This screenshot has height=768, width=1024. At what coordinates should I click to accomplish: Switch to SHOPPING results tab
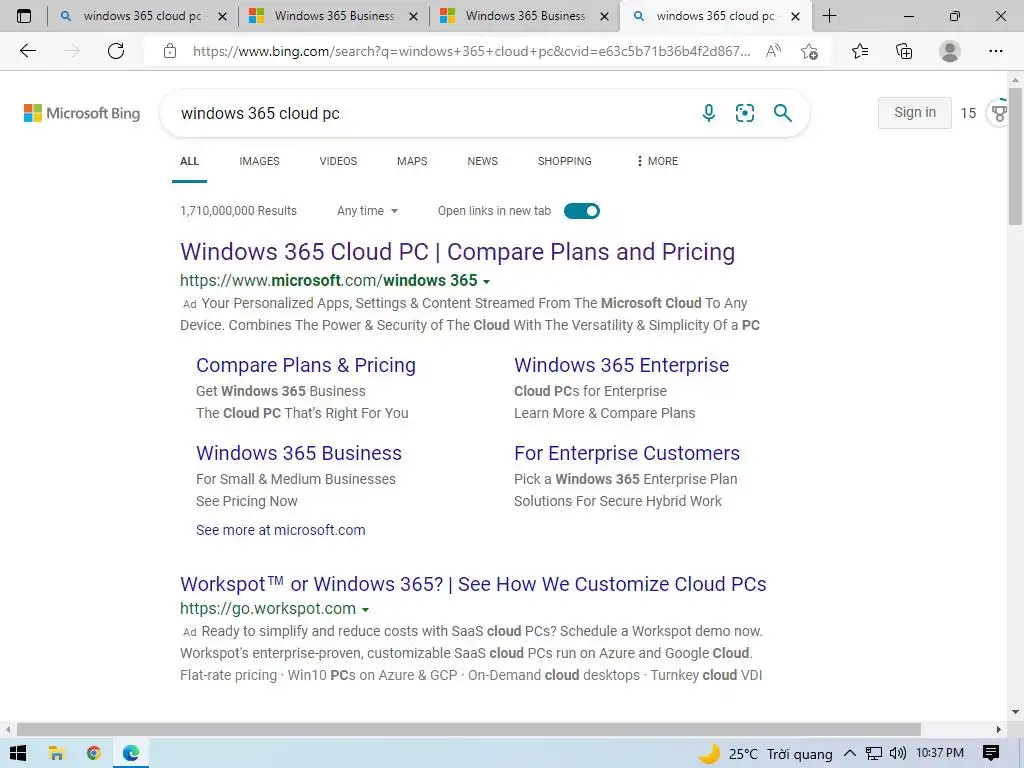click(x=565, y=161)
